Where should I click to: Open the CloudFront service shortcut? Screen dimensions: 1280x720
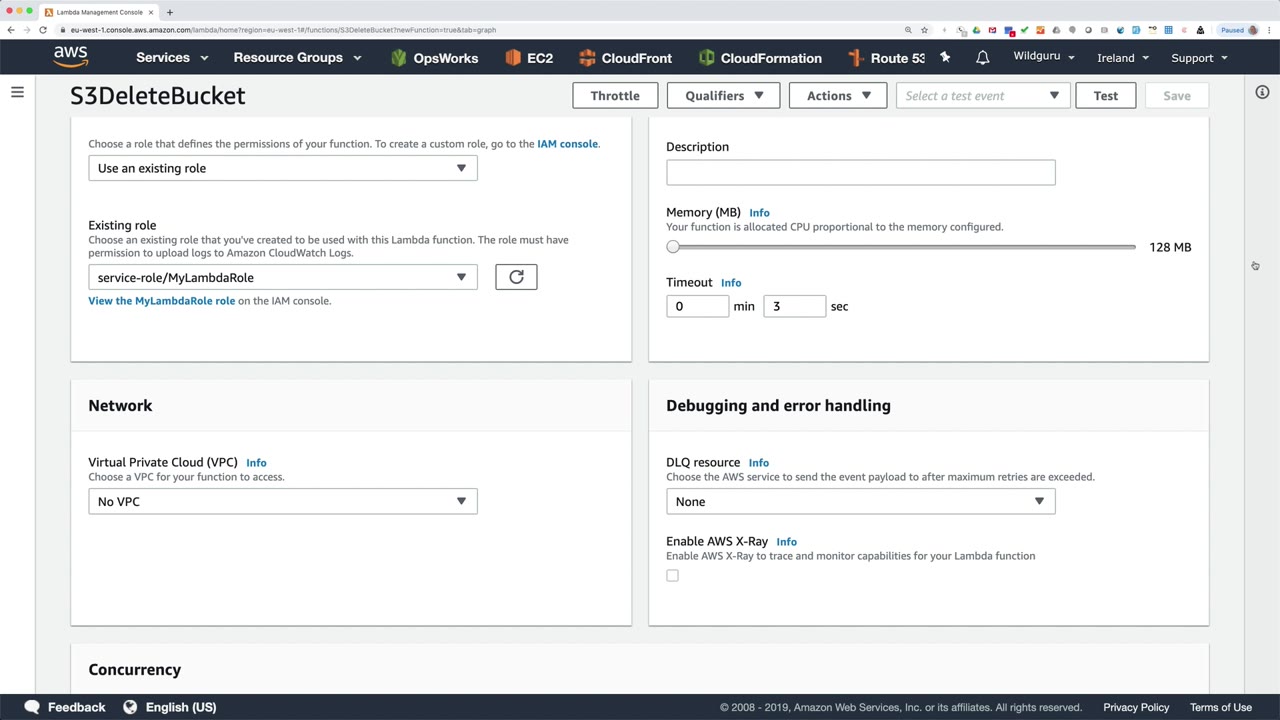click(x=625, y=58)
